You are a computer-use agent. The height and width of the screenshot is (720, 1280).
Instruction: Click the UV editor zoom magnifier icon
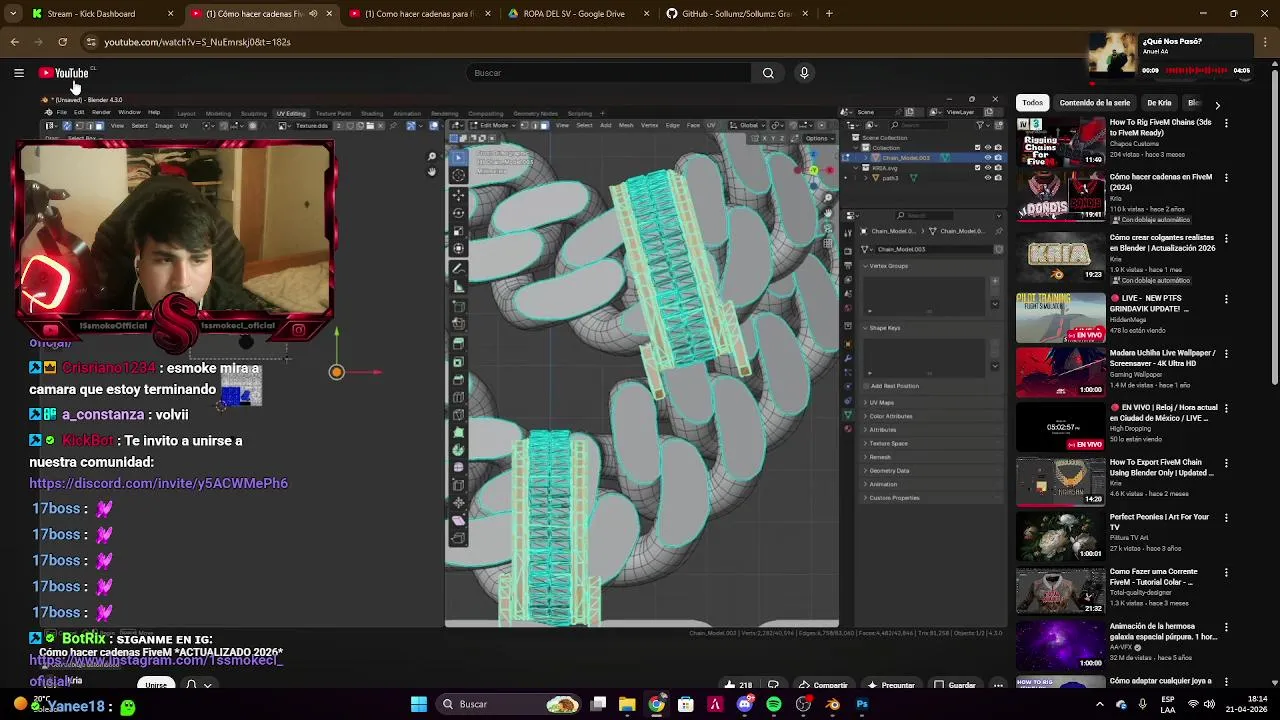[432, 157]
